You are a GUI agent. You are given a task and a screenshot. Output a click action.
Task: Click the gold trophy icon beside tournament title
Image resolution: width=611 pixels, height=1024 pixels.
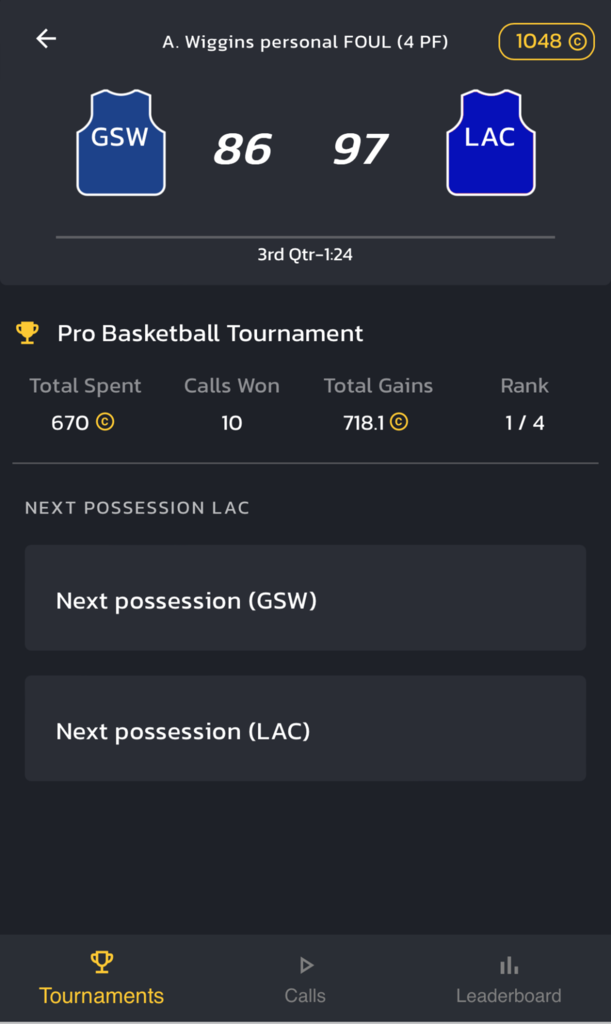coord(28,333)
